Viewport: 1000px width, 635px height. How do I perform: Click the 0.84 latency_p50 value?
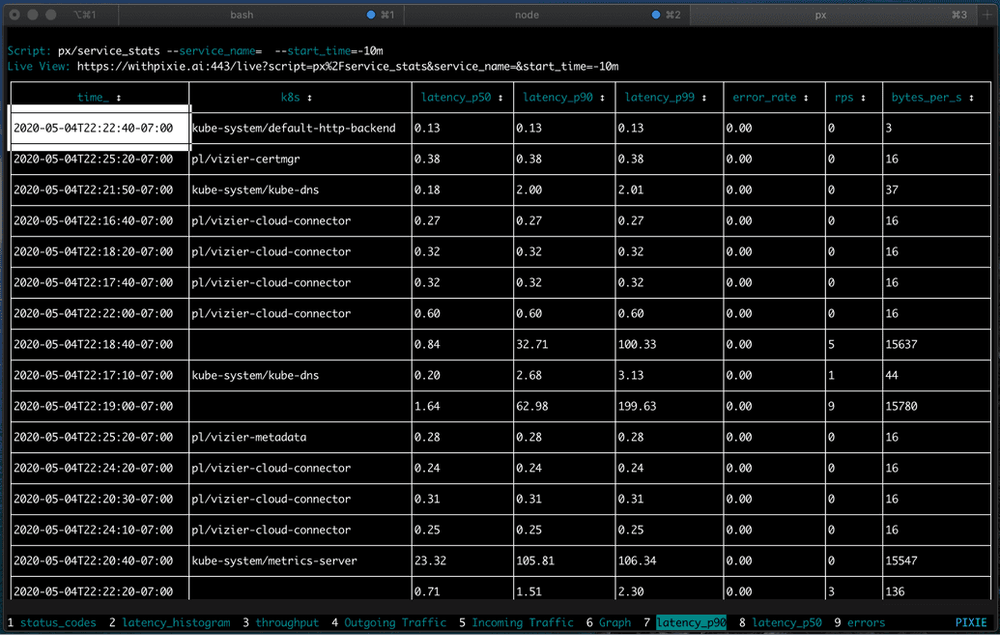427,344
